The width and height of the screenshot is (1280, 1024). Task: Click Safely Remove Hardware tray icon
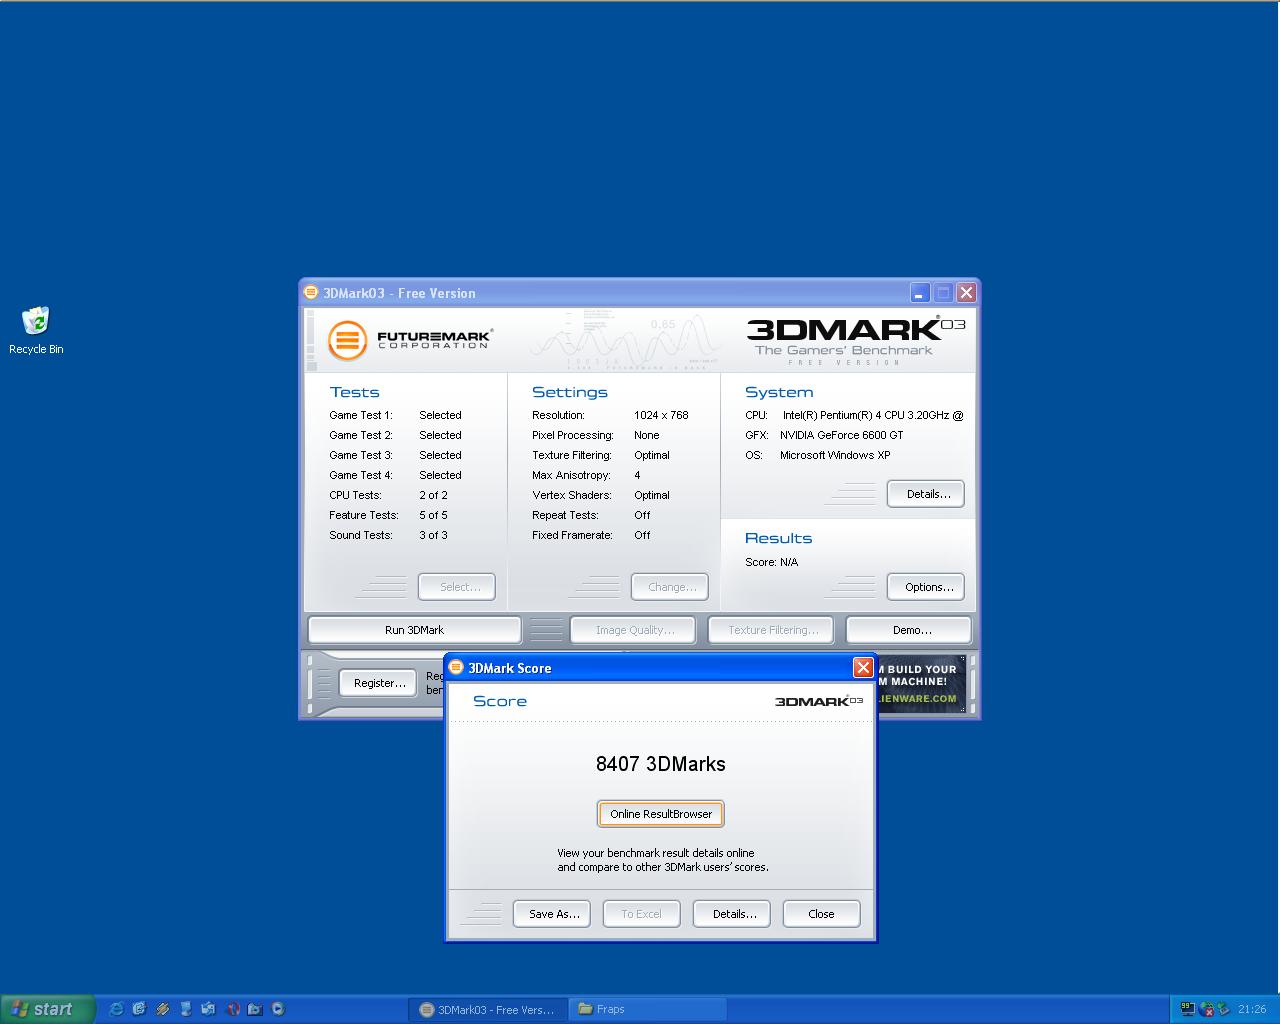click(x=1225, y=1009)
